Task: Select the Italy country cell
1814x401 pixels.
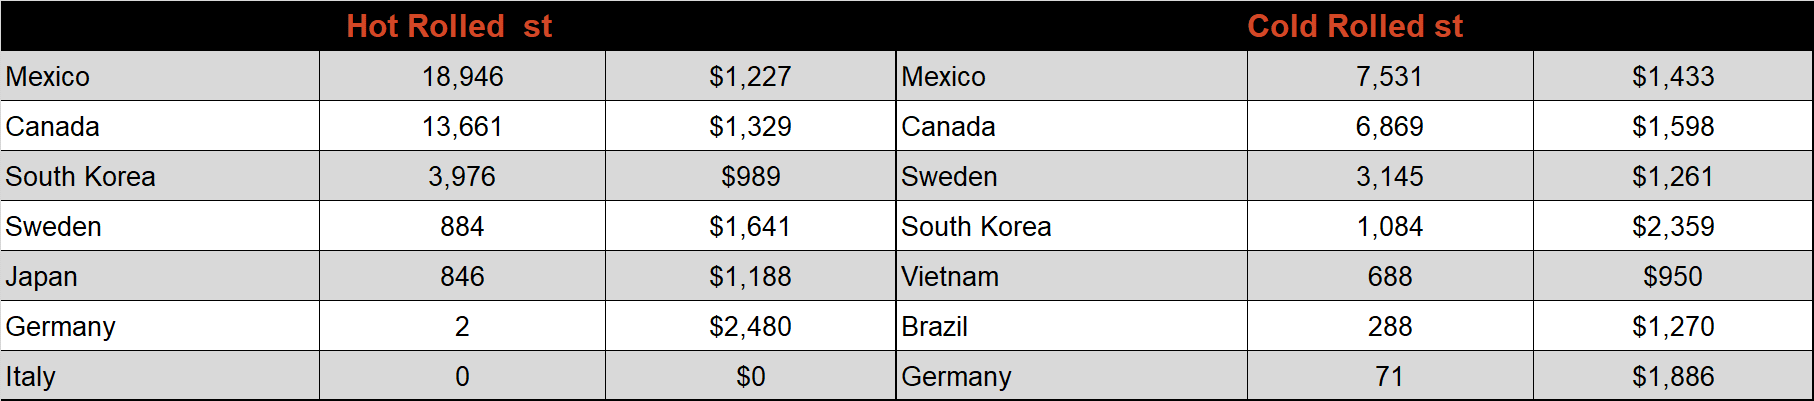Action: click(160, 376)
